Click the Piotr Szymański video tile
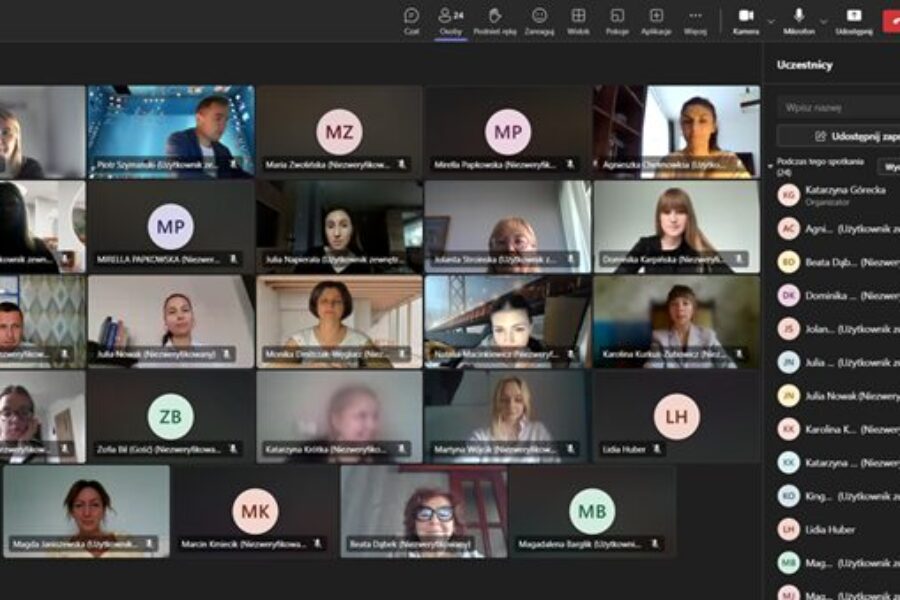The width and height of the screenshot is (900, 600). pyautogui.click(x=171, y=132)
